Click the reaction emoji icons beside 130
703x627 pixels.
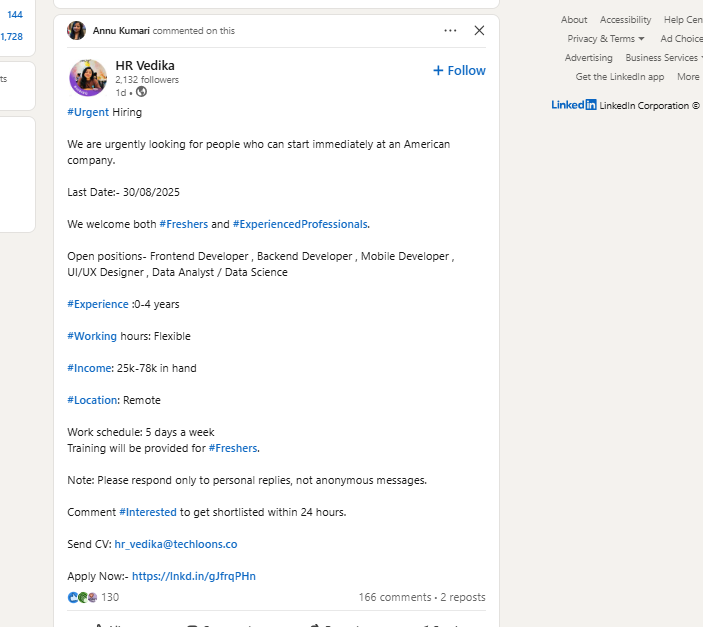83,597
